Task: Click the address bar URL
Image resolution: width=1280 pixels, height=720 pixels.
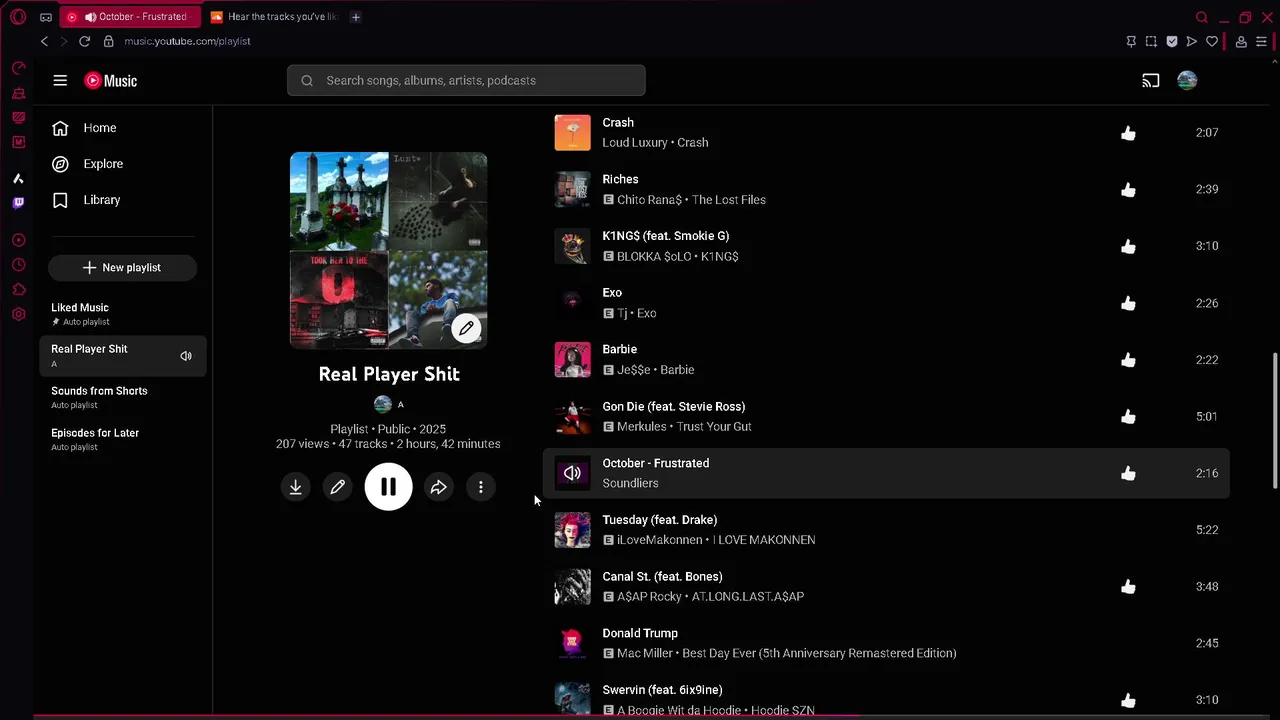Action: [x=187, y=42]
